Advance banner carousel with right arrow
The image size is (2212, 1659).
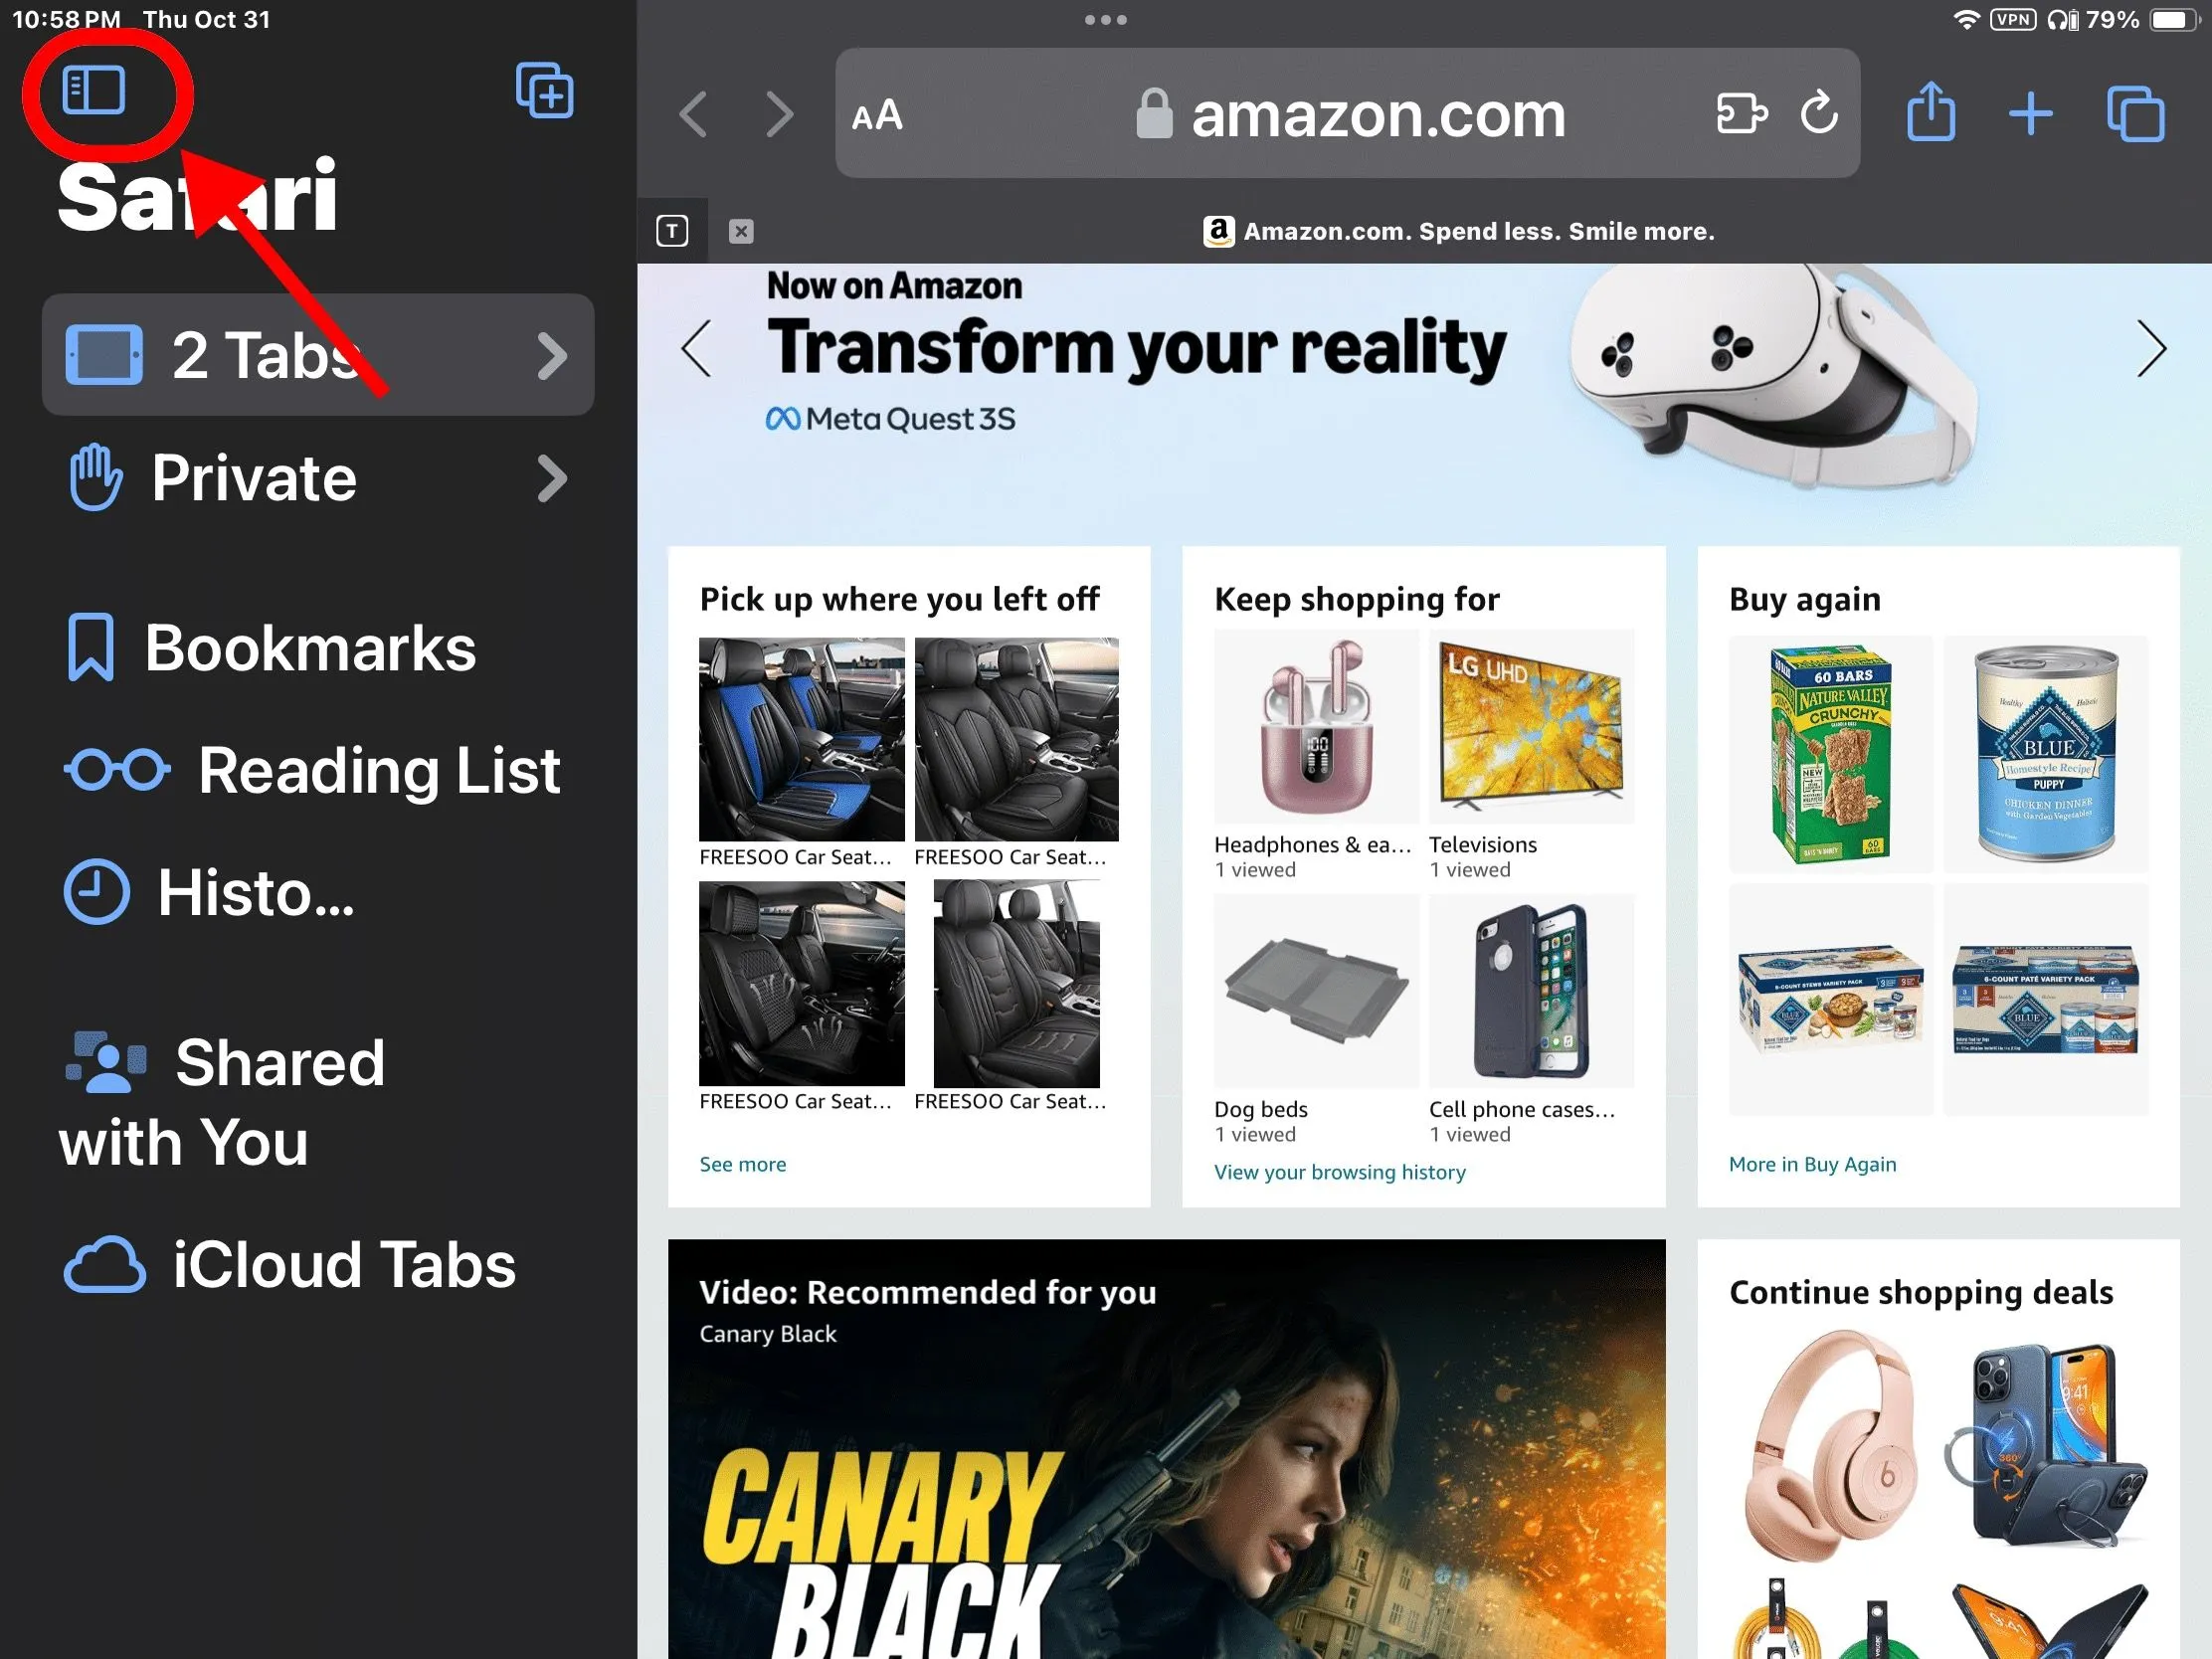pyautogui.click(x=2150, y=349)
